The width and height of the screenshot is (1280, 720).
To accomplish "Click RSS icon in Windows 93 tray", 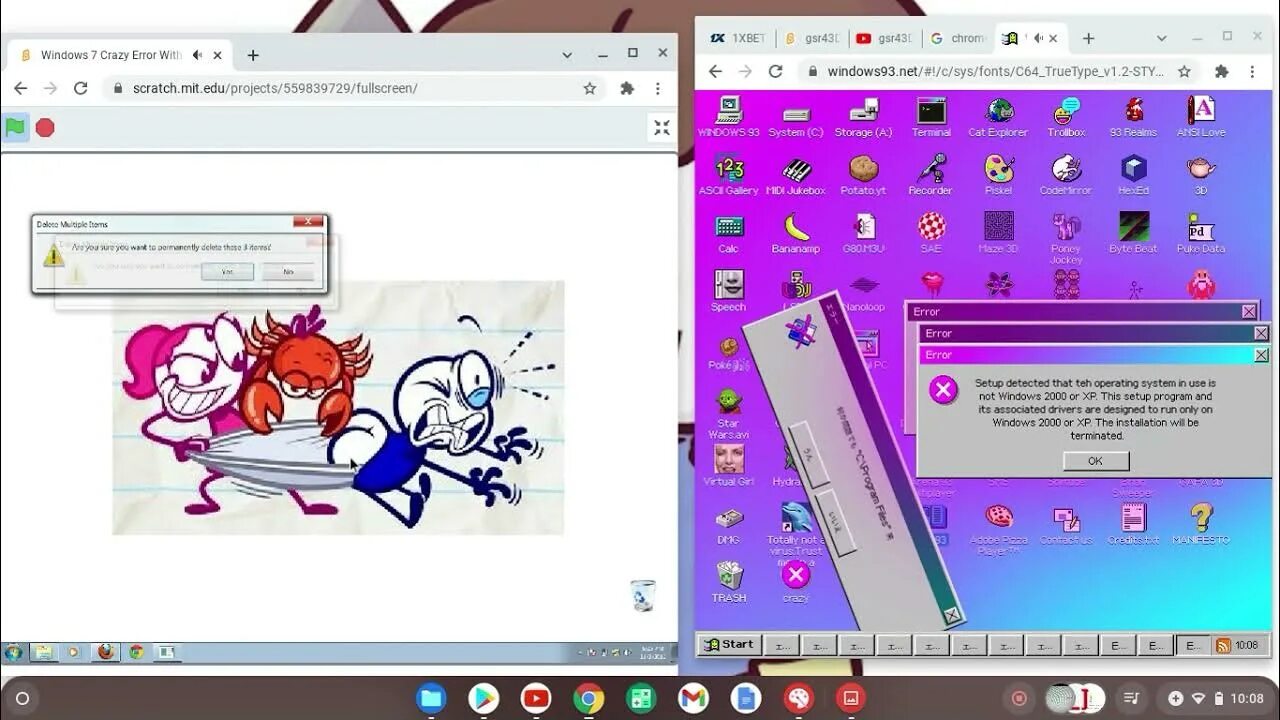I will coord(1222,645).
